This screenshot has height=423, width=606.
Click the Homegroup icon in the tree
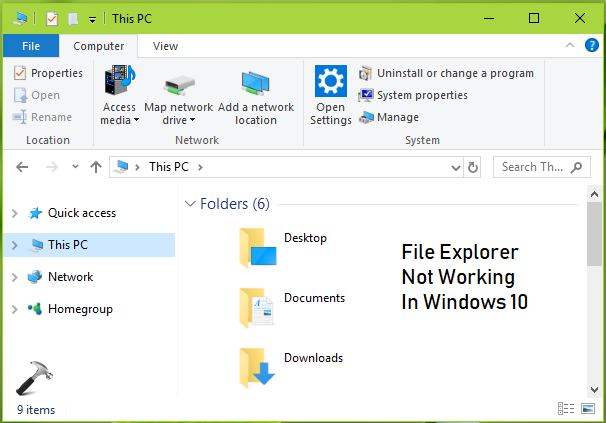[35, 309]
